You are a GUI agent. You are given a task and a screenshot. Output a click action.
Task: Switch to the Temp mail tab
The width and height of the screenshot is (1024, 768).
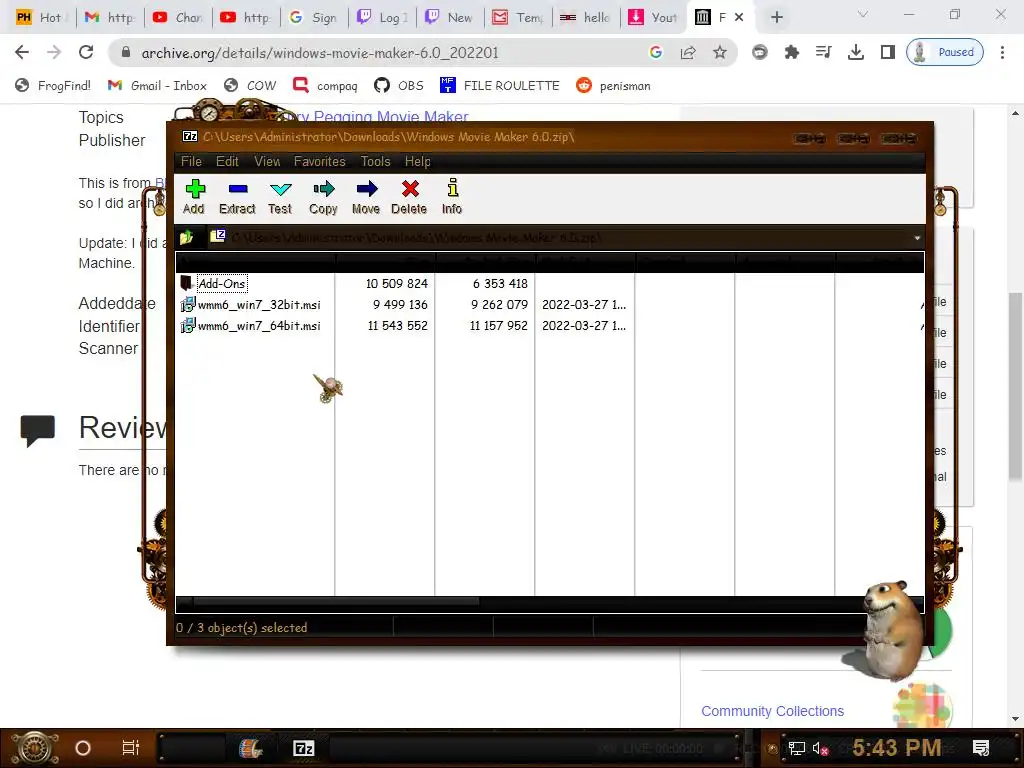pos(518,18)
